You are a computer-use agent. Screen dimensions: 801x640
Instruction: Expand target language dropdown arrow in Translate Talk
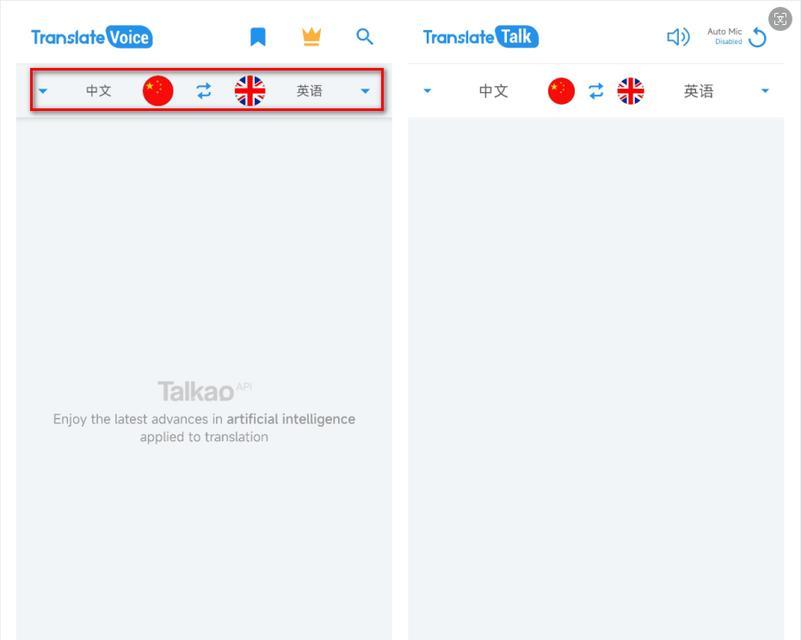click(x=765, y=91)
